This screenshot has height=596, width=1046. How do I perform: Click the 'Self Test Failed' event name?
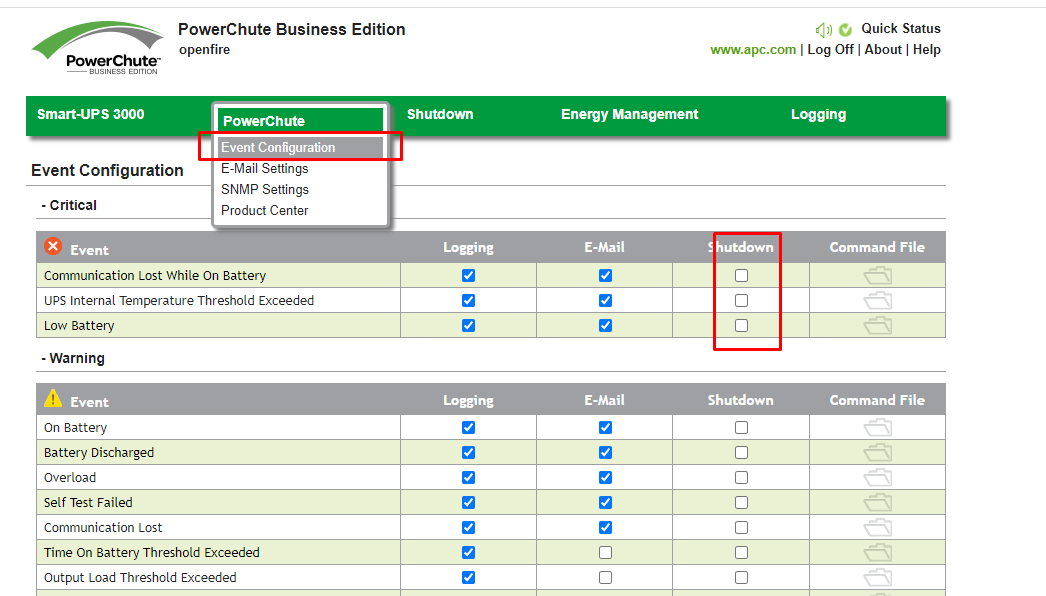pos(88,503)
